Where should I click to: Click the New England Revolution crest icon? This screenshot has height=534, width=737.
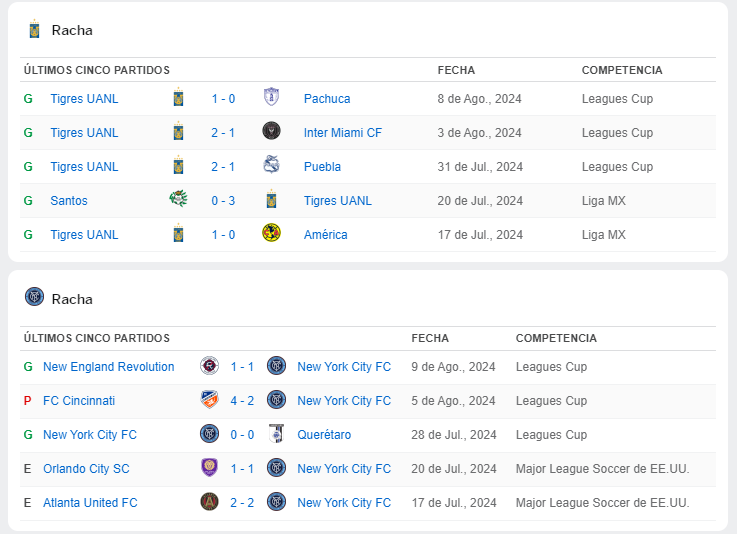tap(209, 366)
